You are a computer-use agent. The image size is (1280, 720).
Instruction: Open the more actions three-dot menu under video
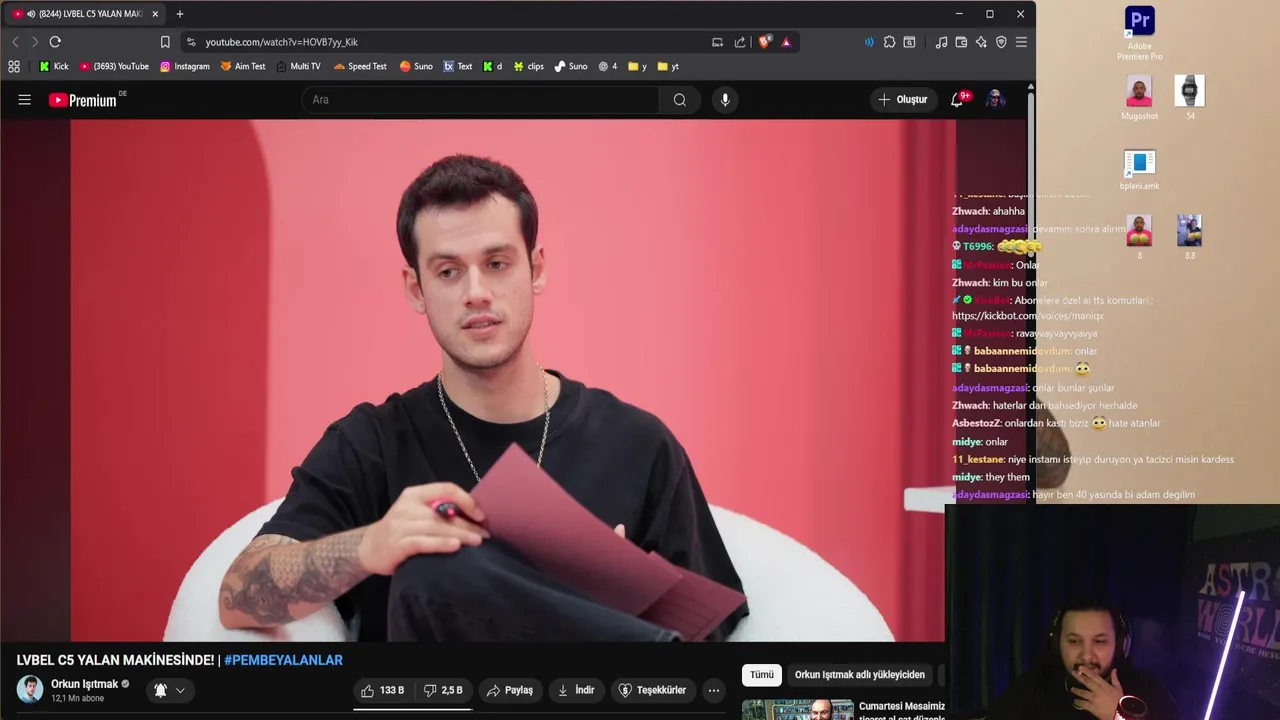[713, 690]
